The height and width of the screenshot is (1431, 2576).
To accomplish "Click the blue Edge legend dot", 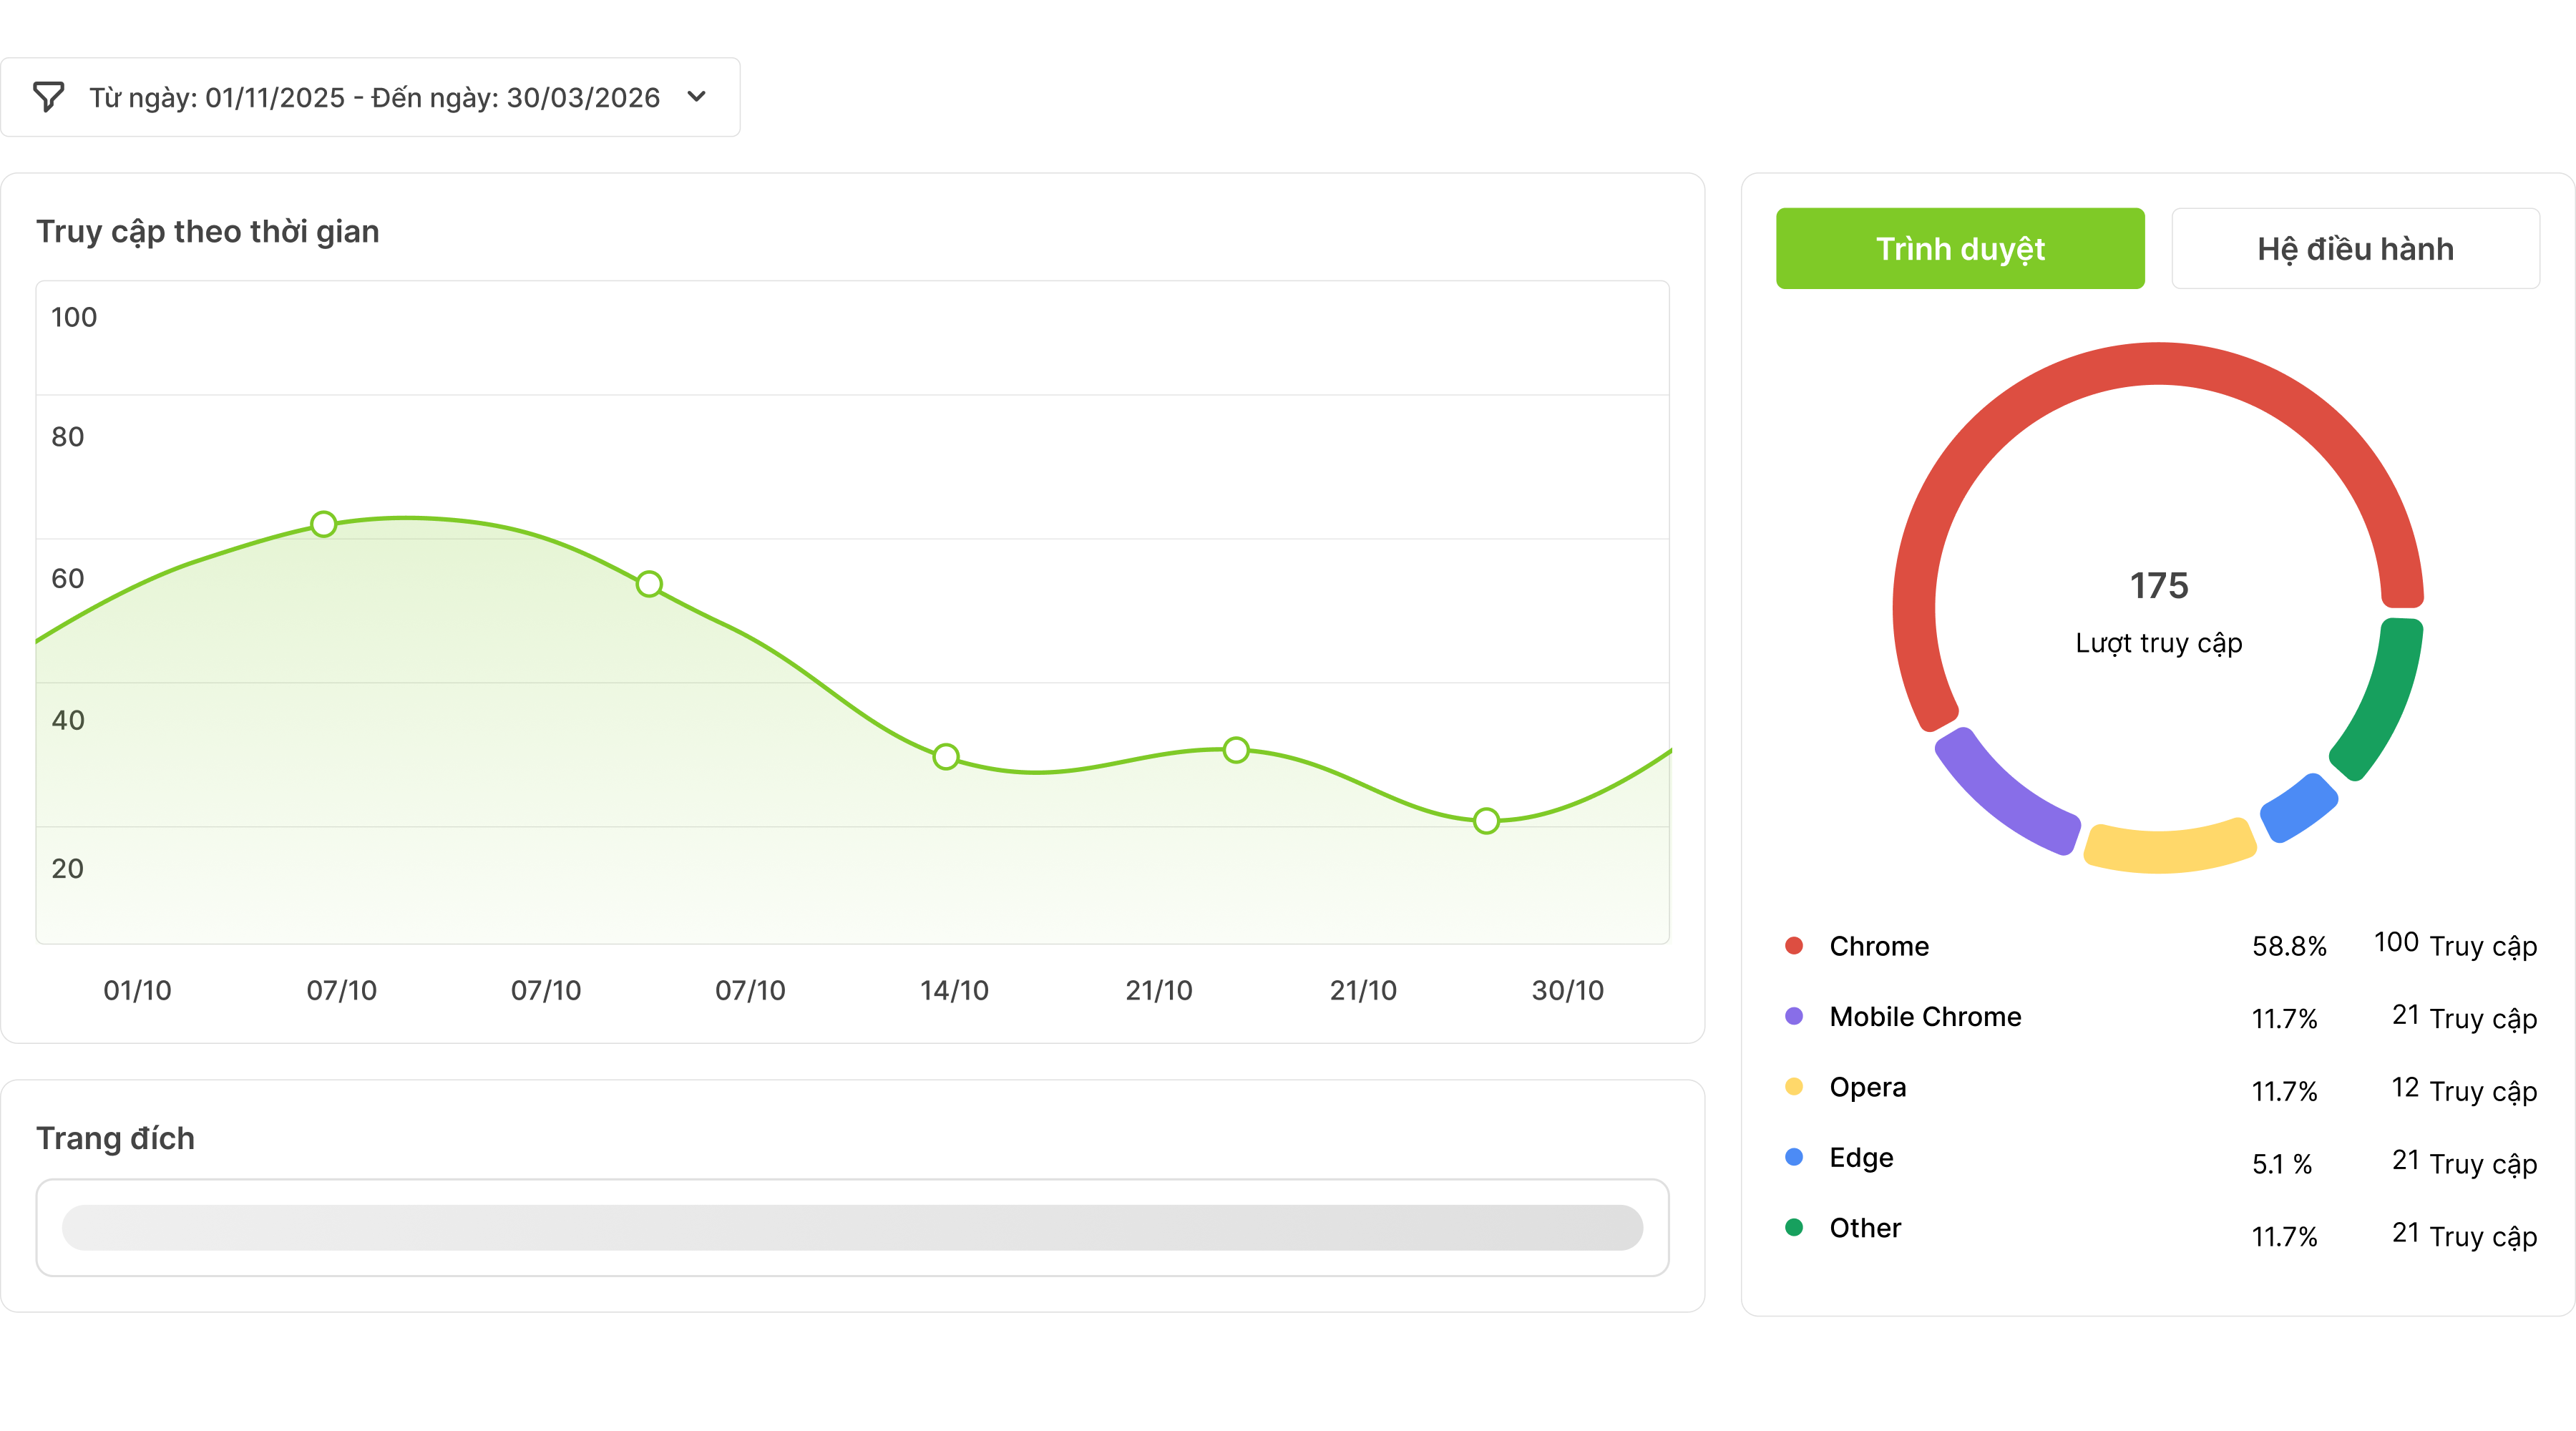I will pyautogui.click(x=1794, y=1157).
